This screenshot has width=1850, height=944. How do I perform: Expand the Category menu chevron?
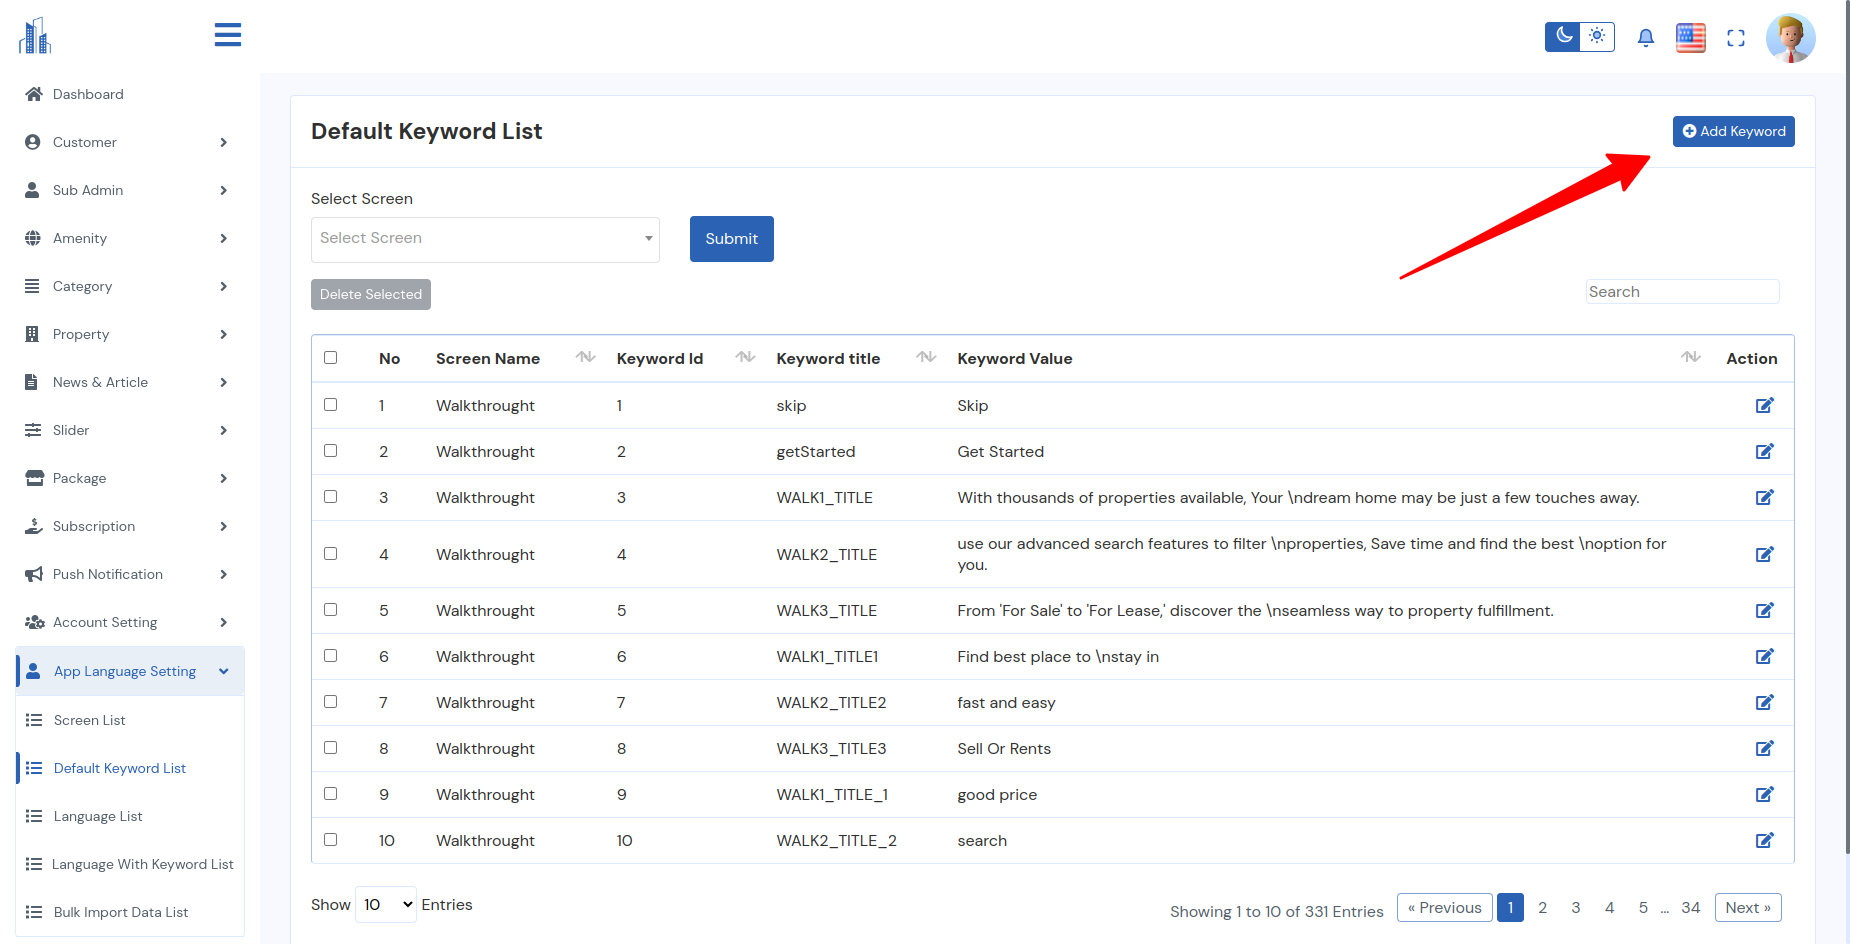(x=223, y=286)
